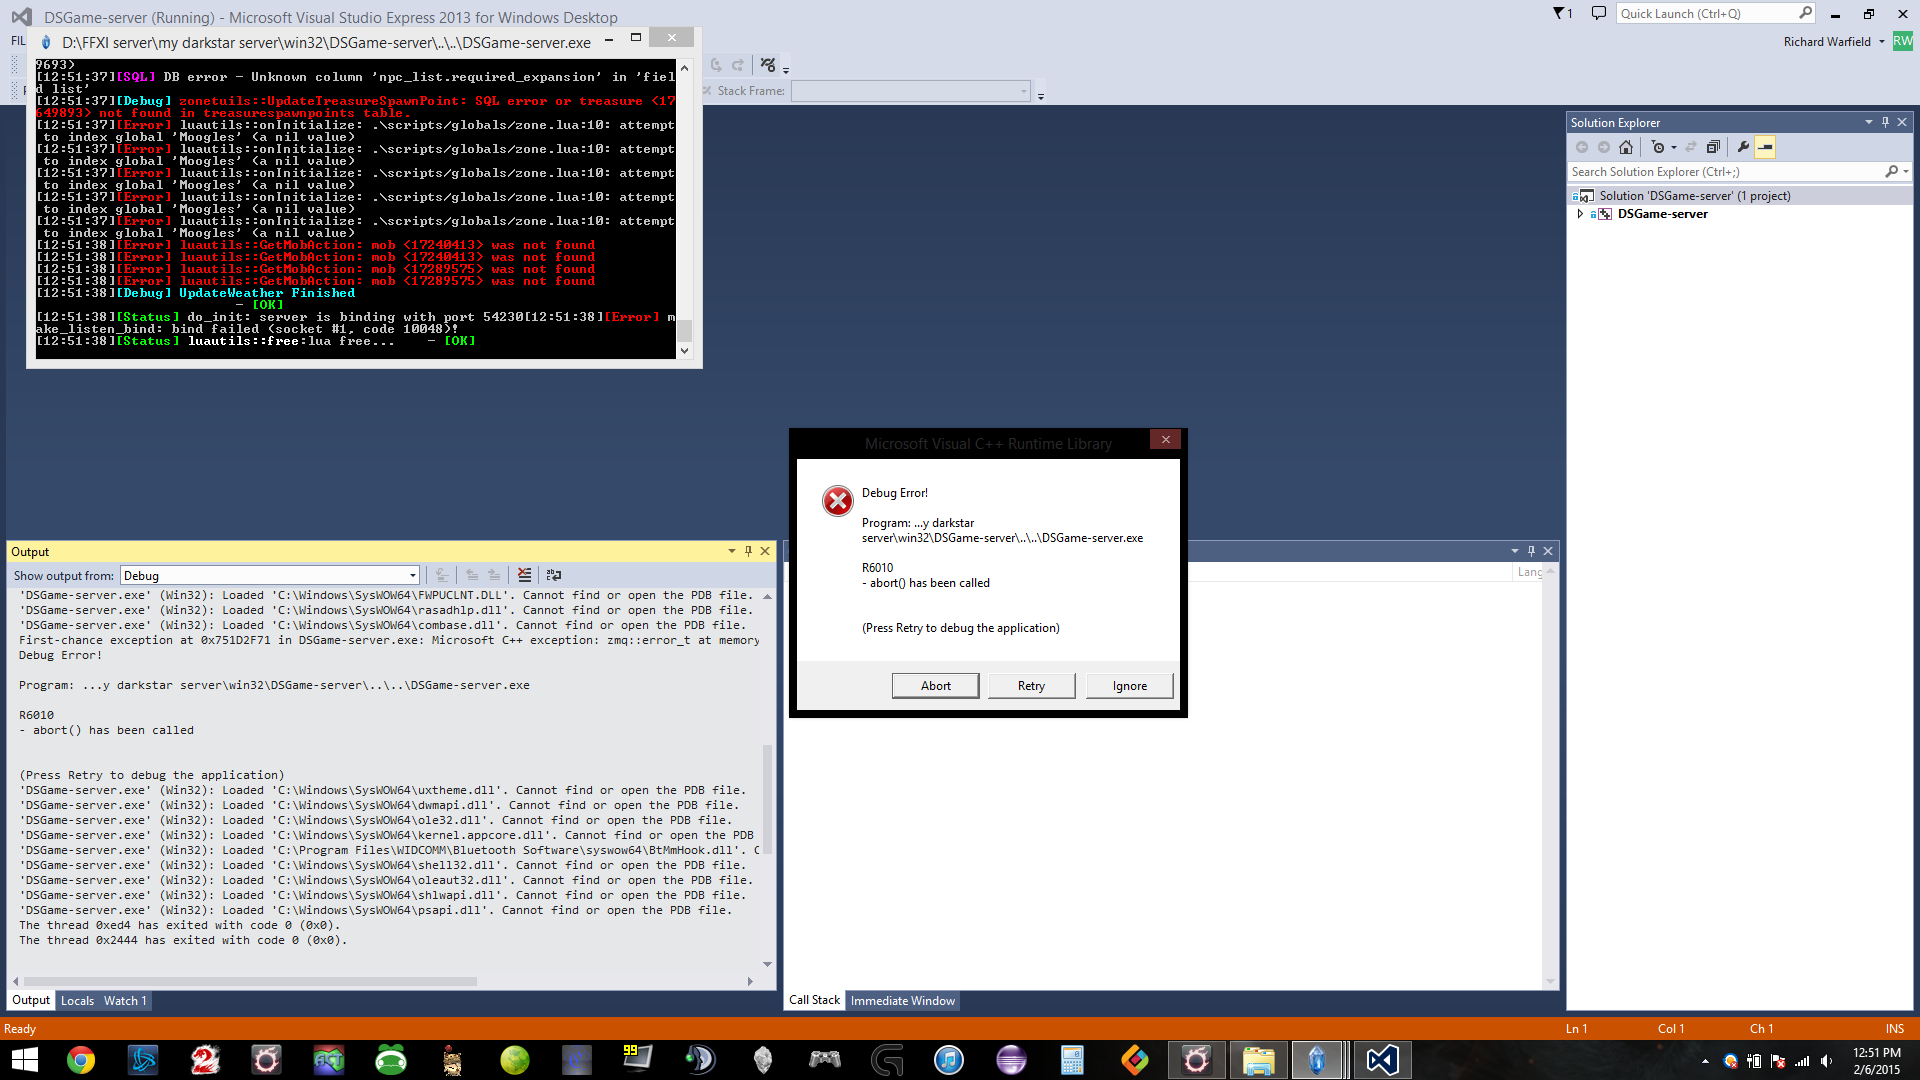This screenshot has height=1080, width=1920.
Task: Click Retry in the Debug Error dialog
Action: [1031, 686]
